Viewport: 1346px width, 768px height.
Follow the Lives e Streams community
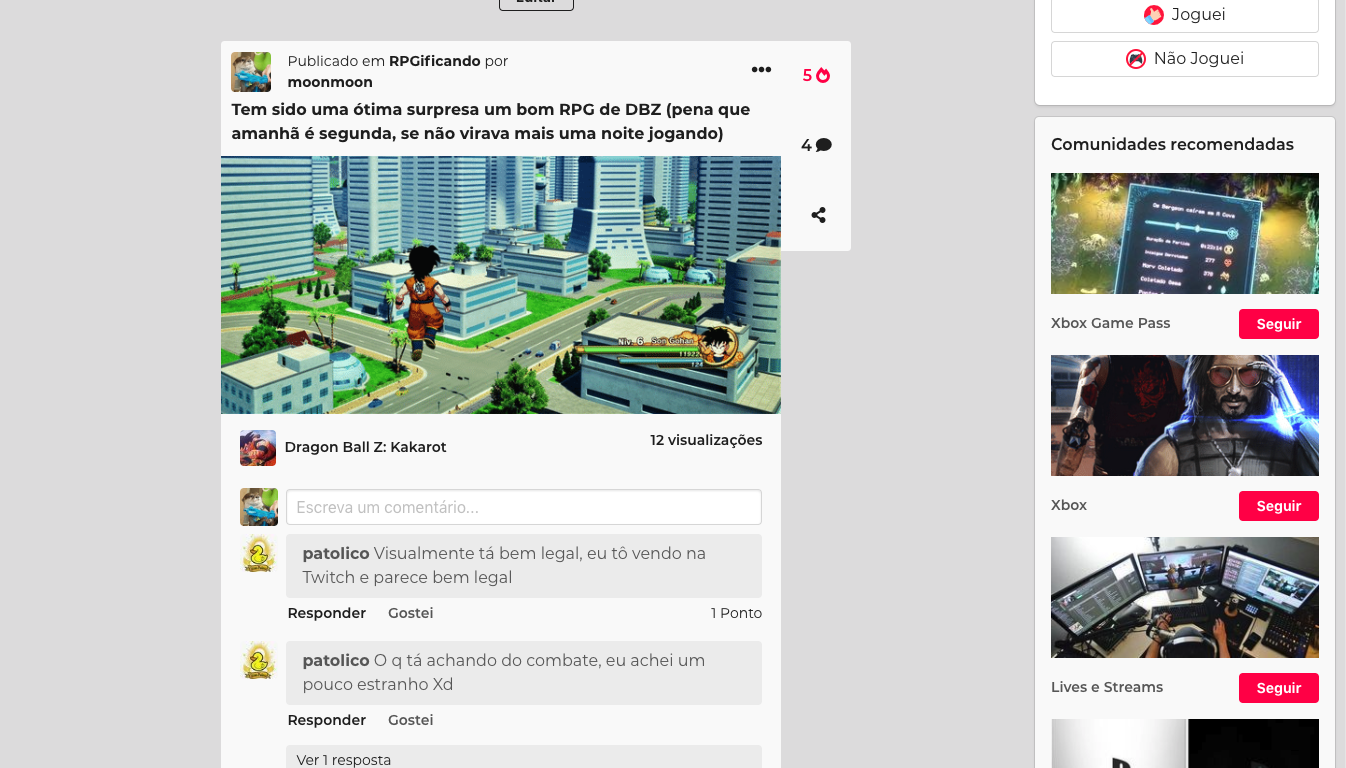1279,688
